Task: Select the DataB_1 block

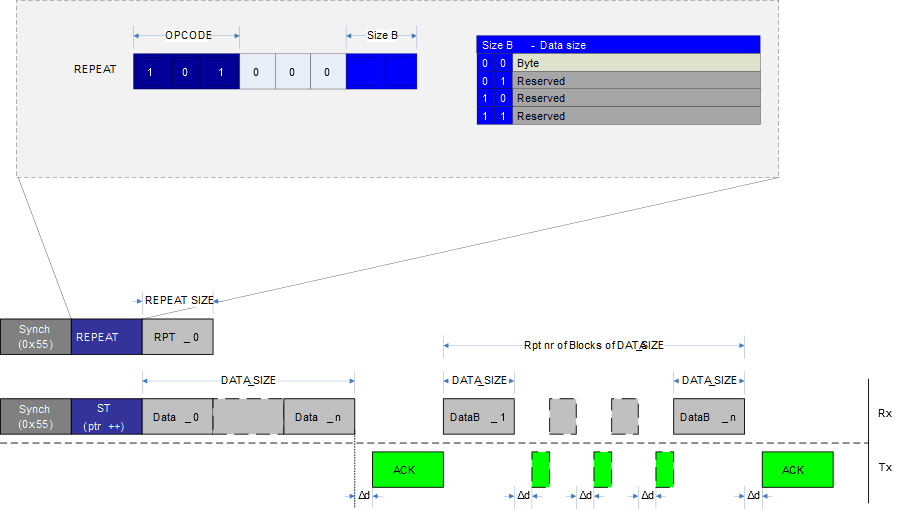Action: click(478, 416)
